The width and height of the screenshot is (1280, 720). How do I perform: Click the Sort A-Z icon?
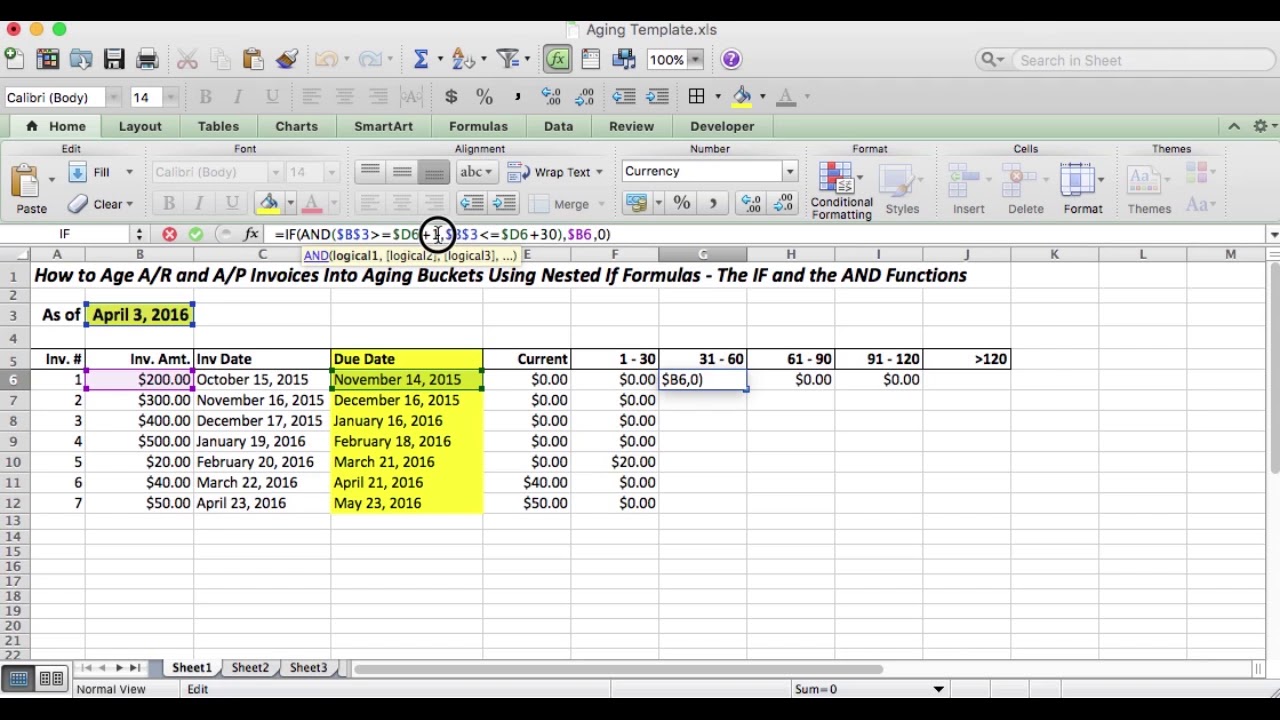(461, 59)
